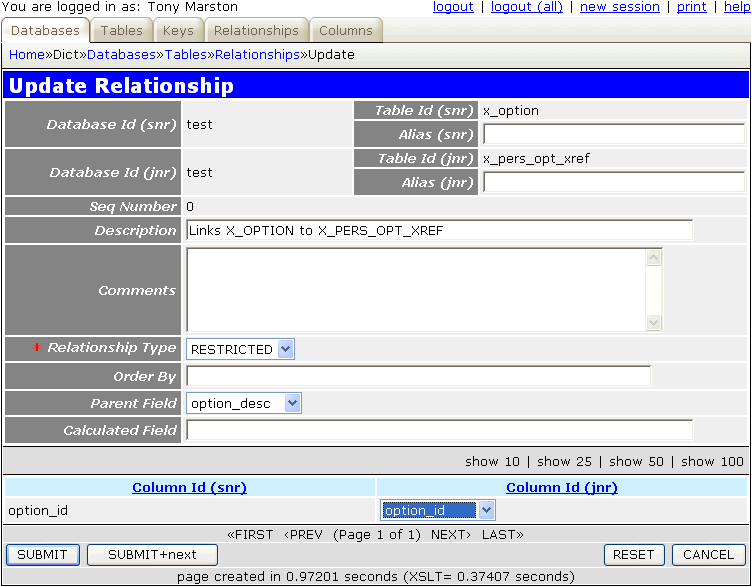Show 25 rows per page
The width and height of the screenshot is (752, 587).
564,461
